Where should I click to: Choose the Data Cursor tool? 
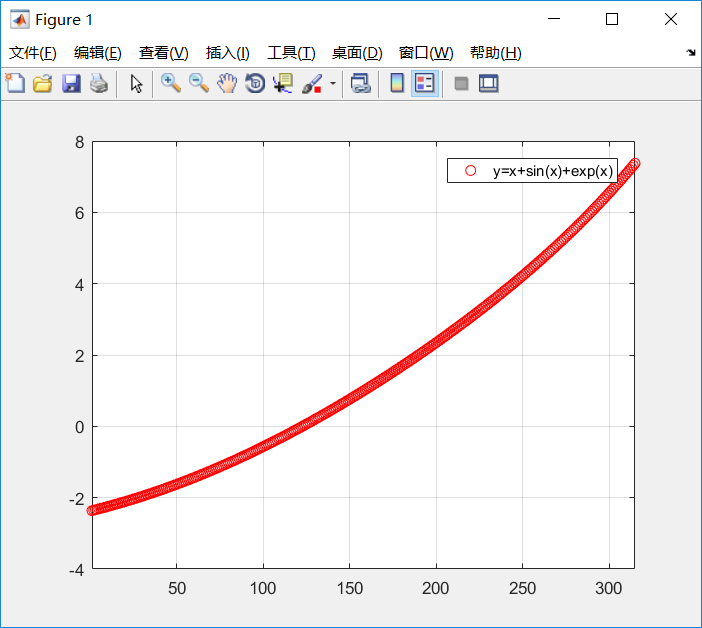[283, 83]
